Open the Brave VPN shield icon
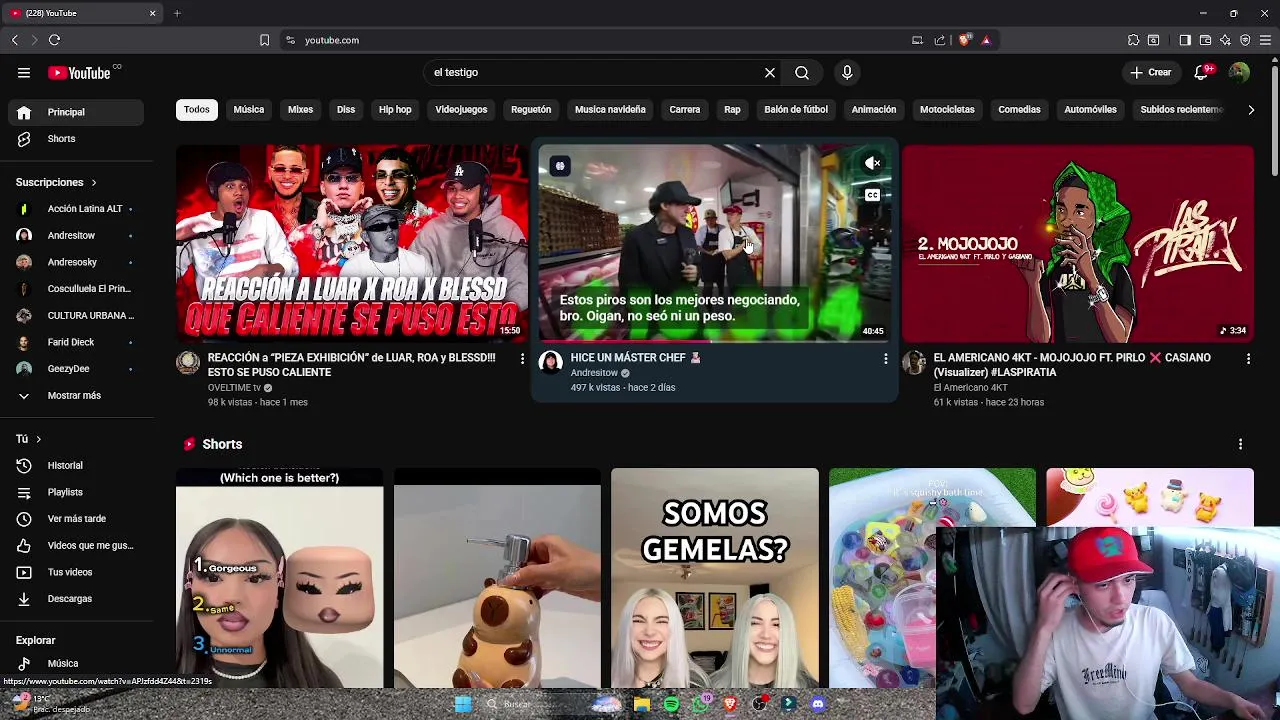 pyautogui.click(x=1245, y=40)
